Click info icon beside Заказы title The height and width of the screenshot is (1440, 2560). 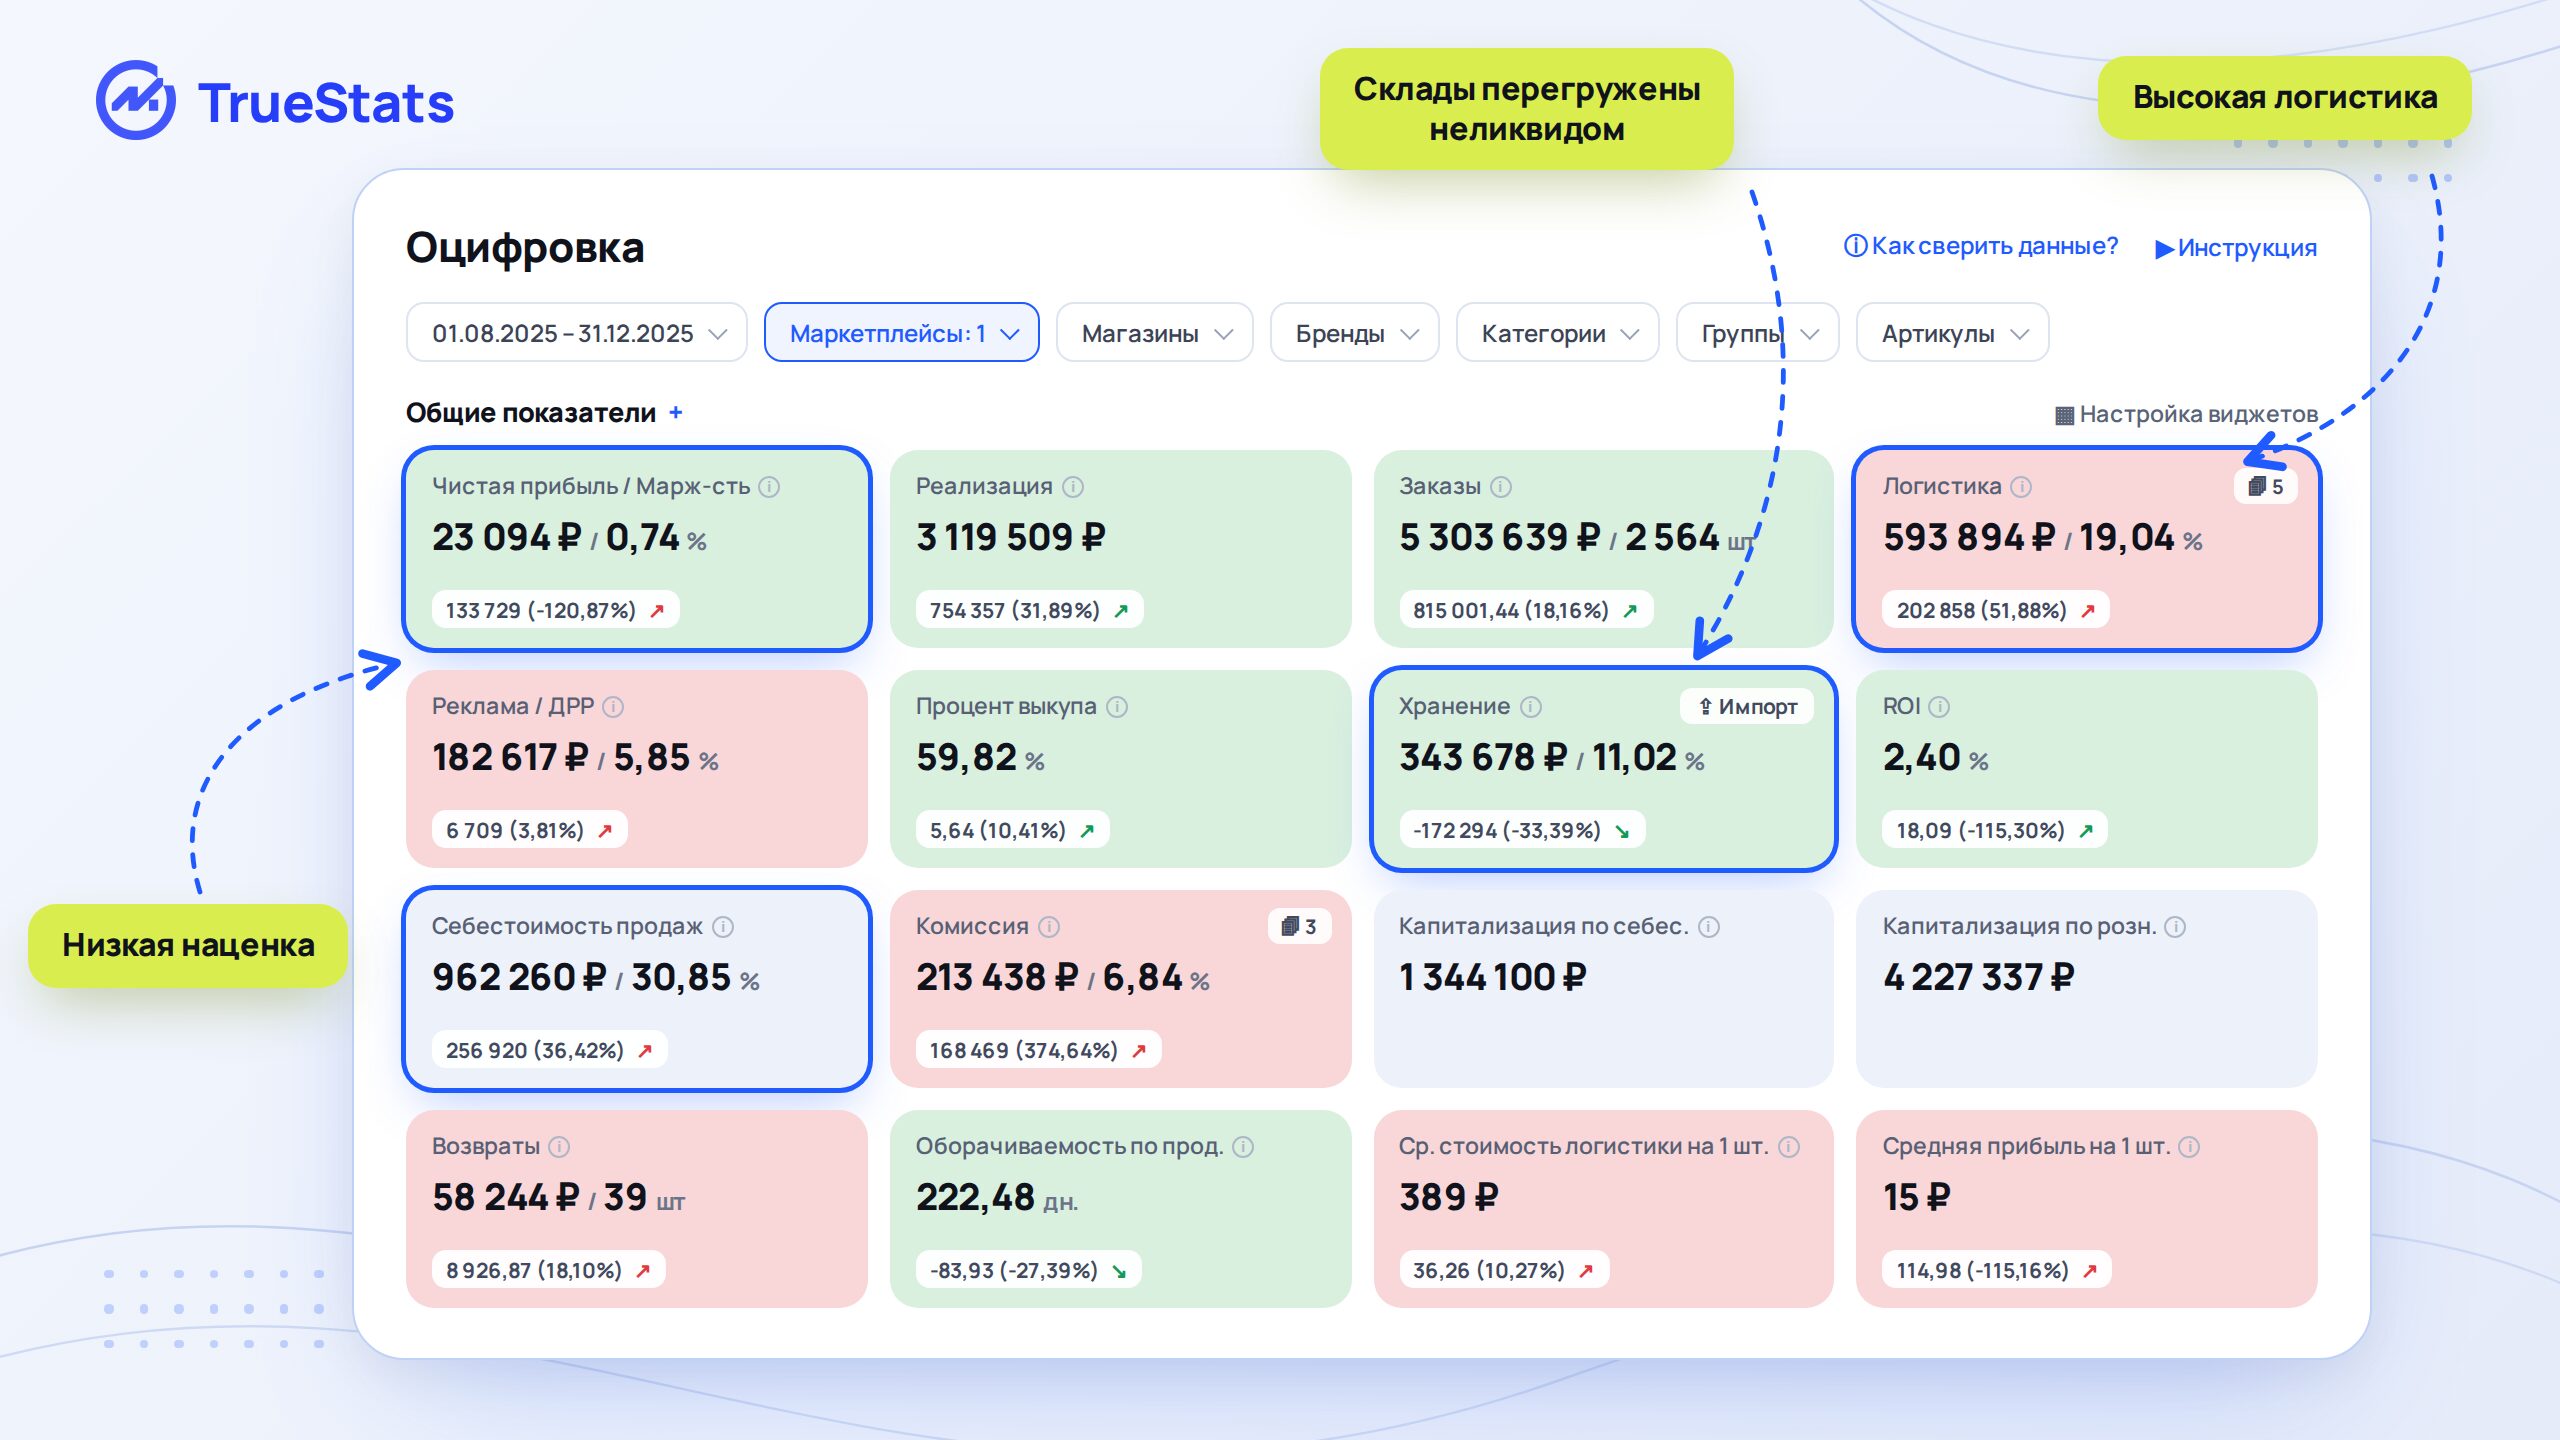(1501, 487)
